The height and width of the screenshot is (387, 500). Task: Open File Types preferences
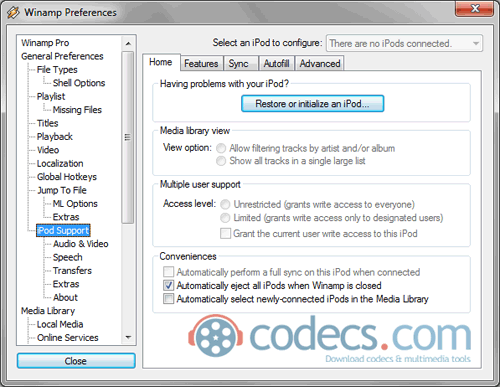tap(57, 69)
